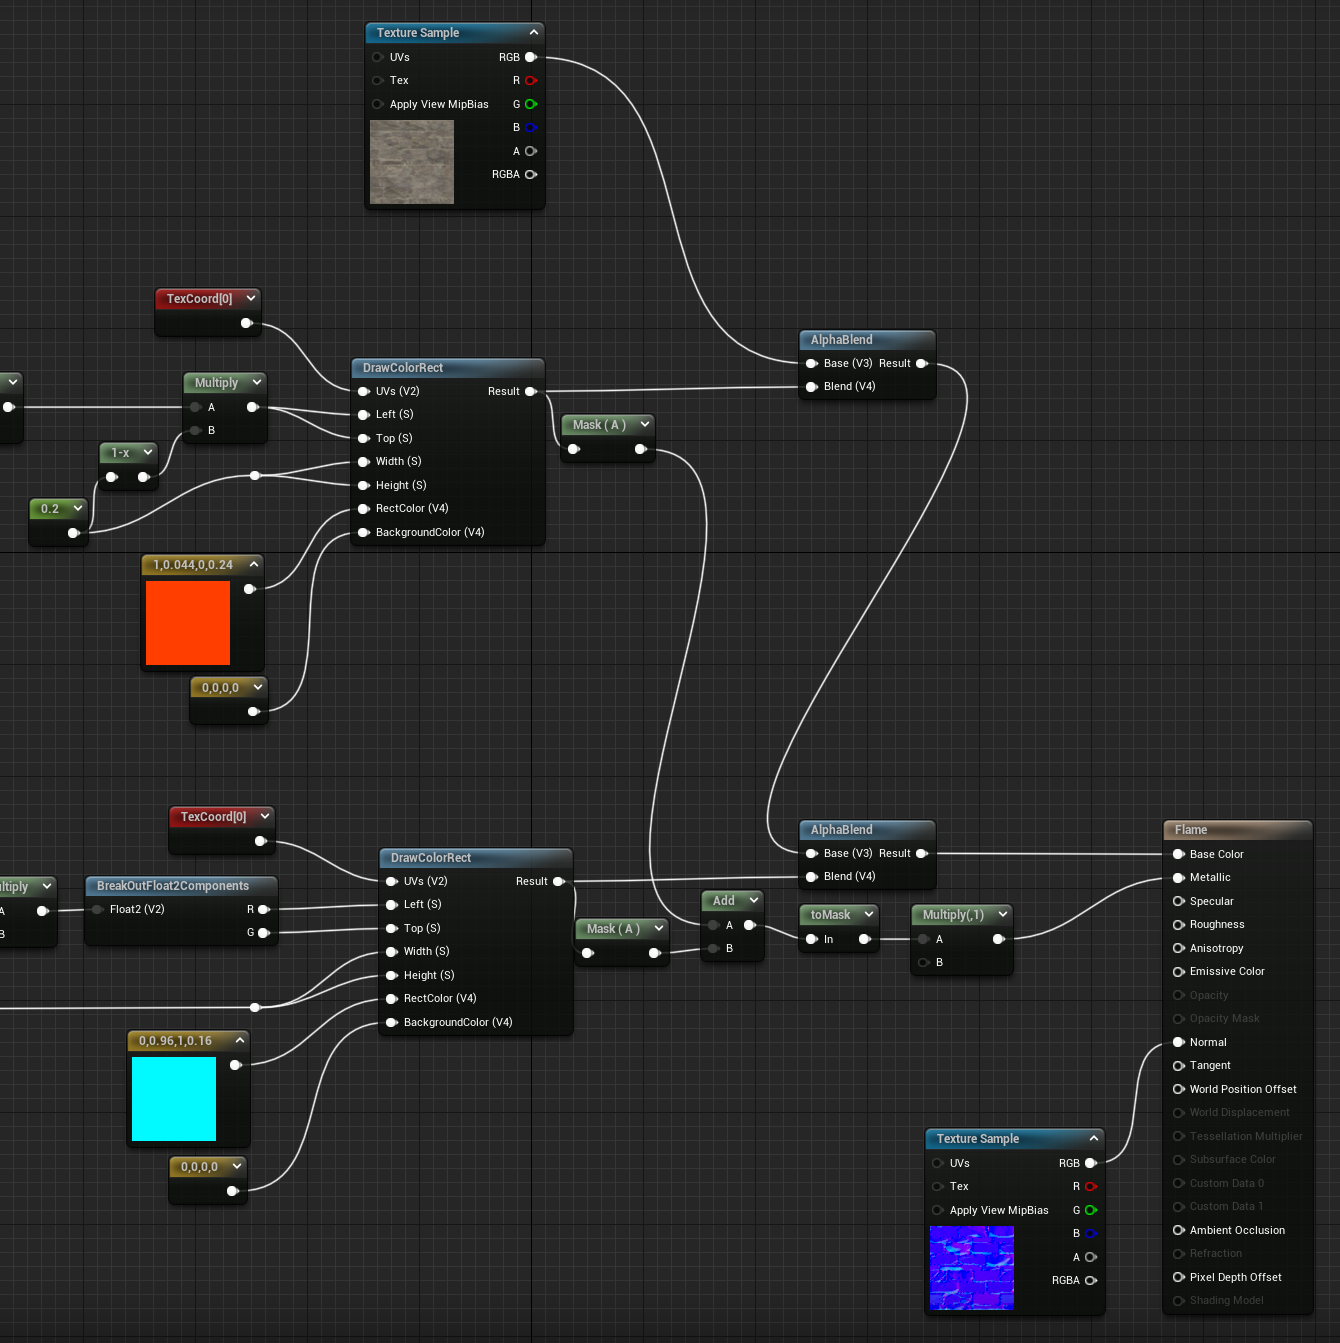
Task: Open the 1-x node dropdown
Action: coord(147,452)
